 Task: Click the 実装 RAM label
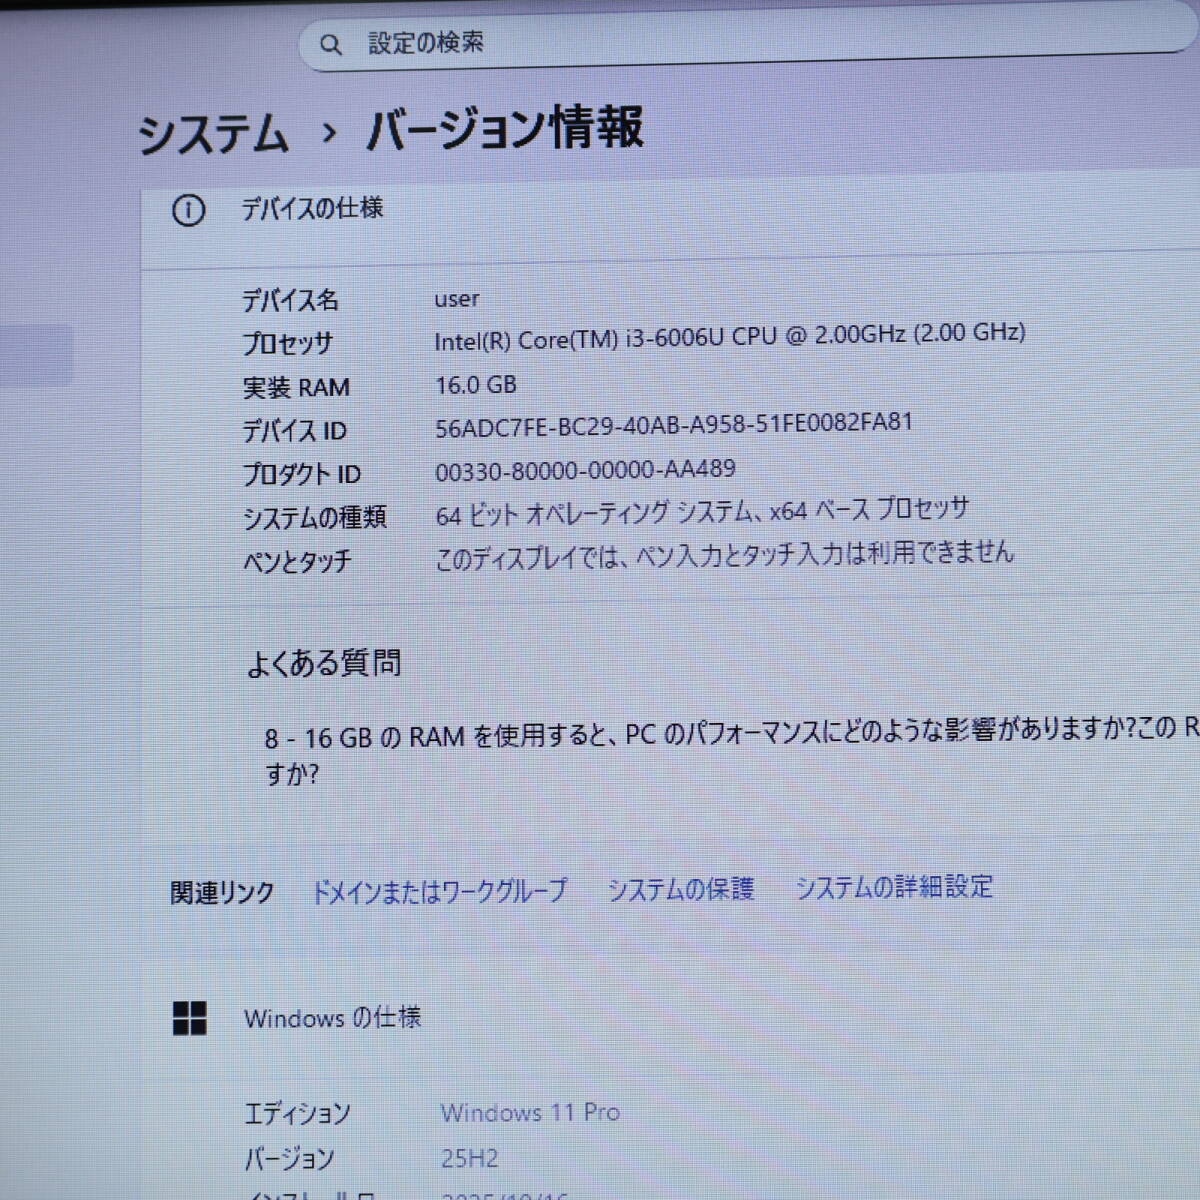click(x=296, y=387)
